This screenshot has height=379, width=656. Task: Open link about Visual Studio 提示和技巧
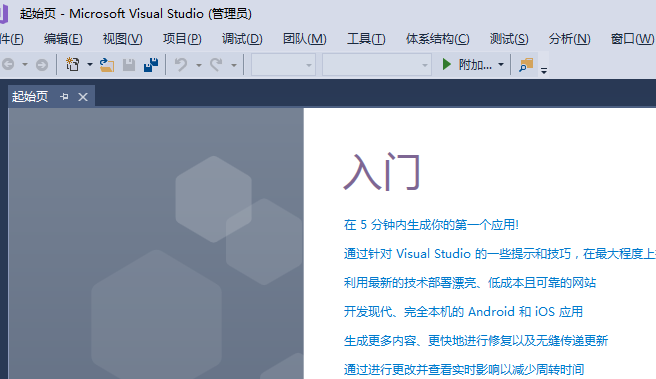coord(500,254)
